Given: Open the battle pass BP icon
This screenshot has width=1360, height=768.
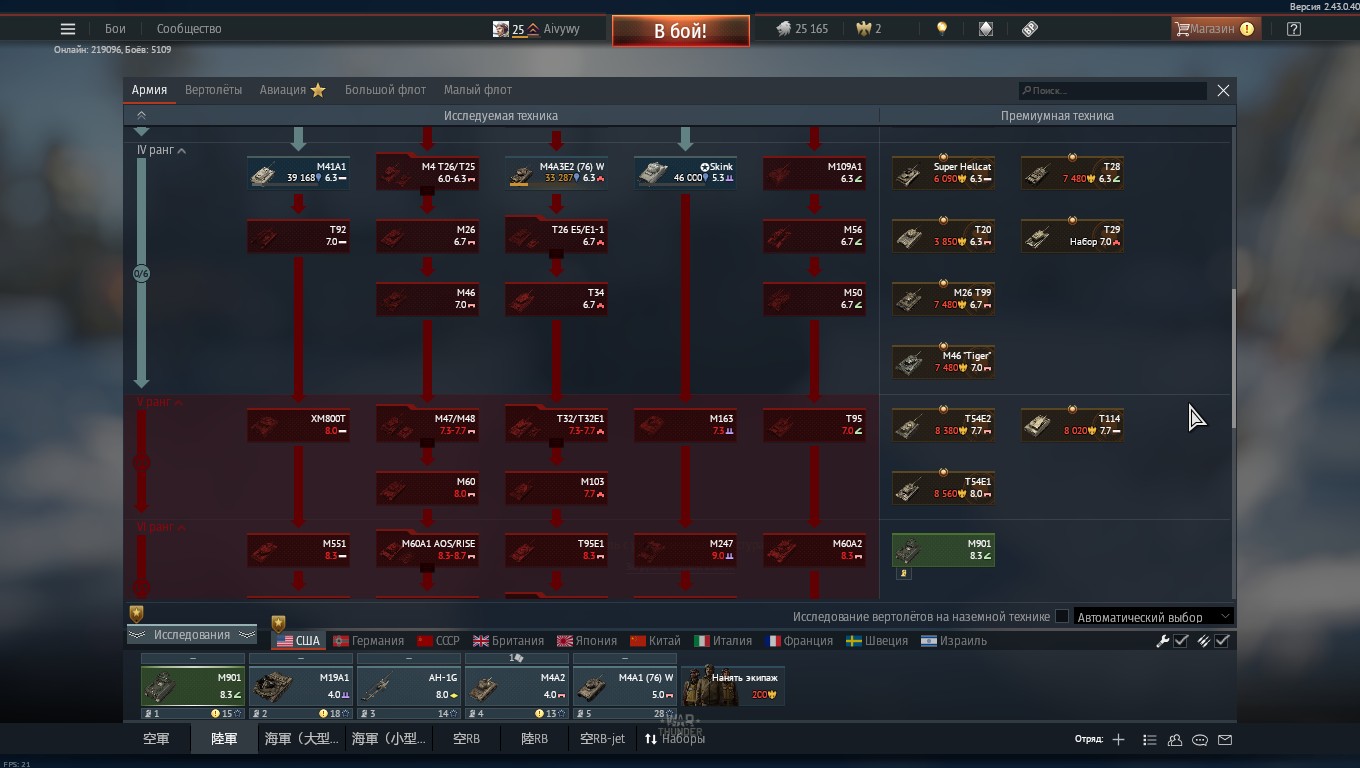Looking at the screenshot, I should (1030, 29).
